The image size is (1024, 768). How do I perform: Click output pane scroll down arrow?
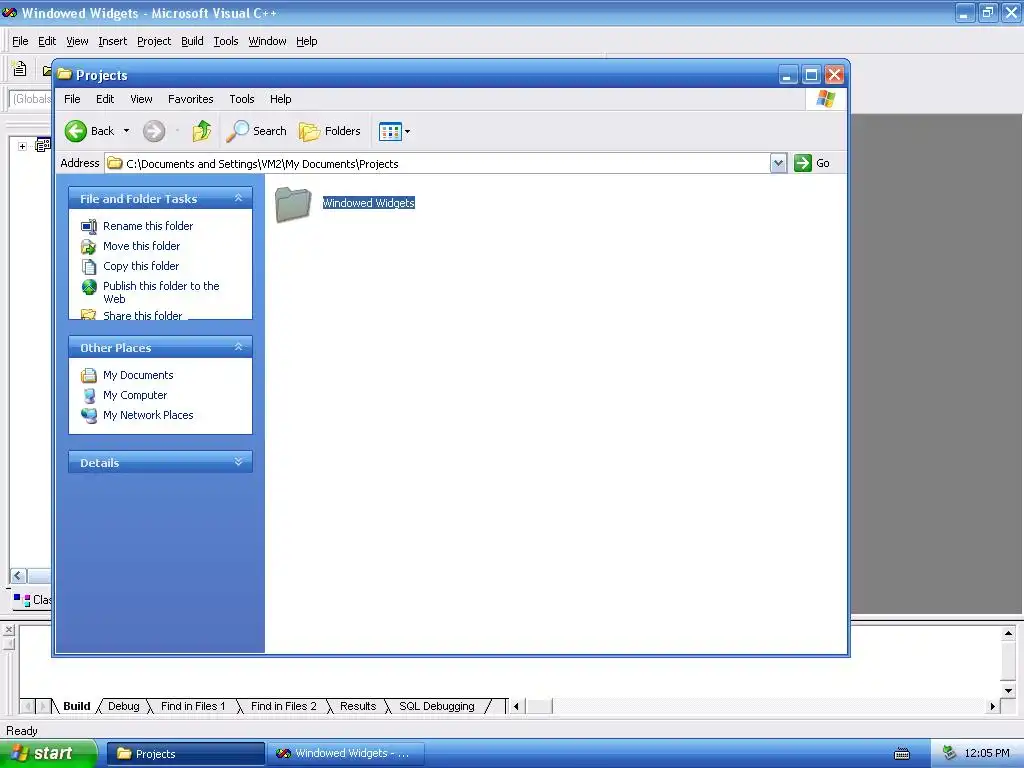(1008, 690)
